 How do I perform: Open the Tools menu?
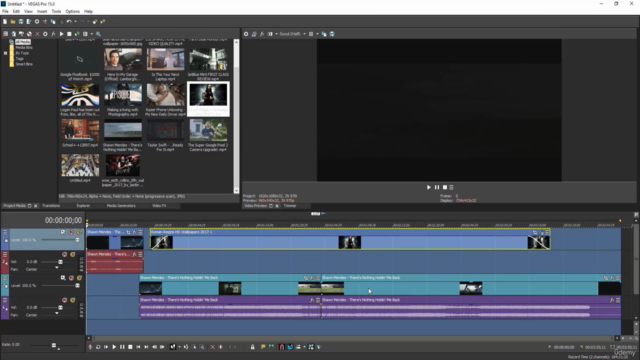(x=56, y=11)
